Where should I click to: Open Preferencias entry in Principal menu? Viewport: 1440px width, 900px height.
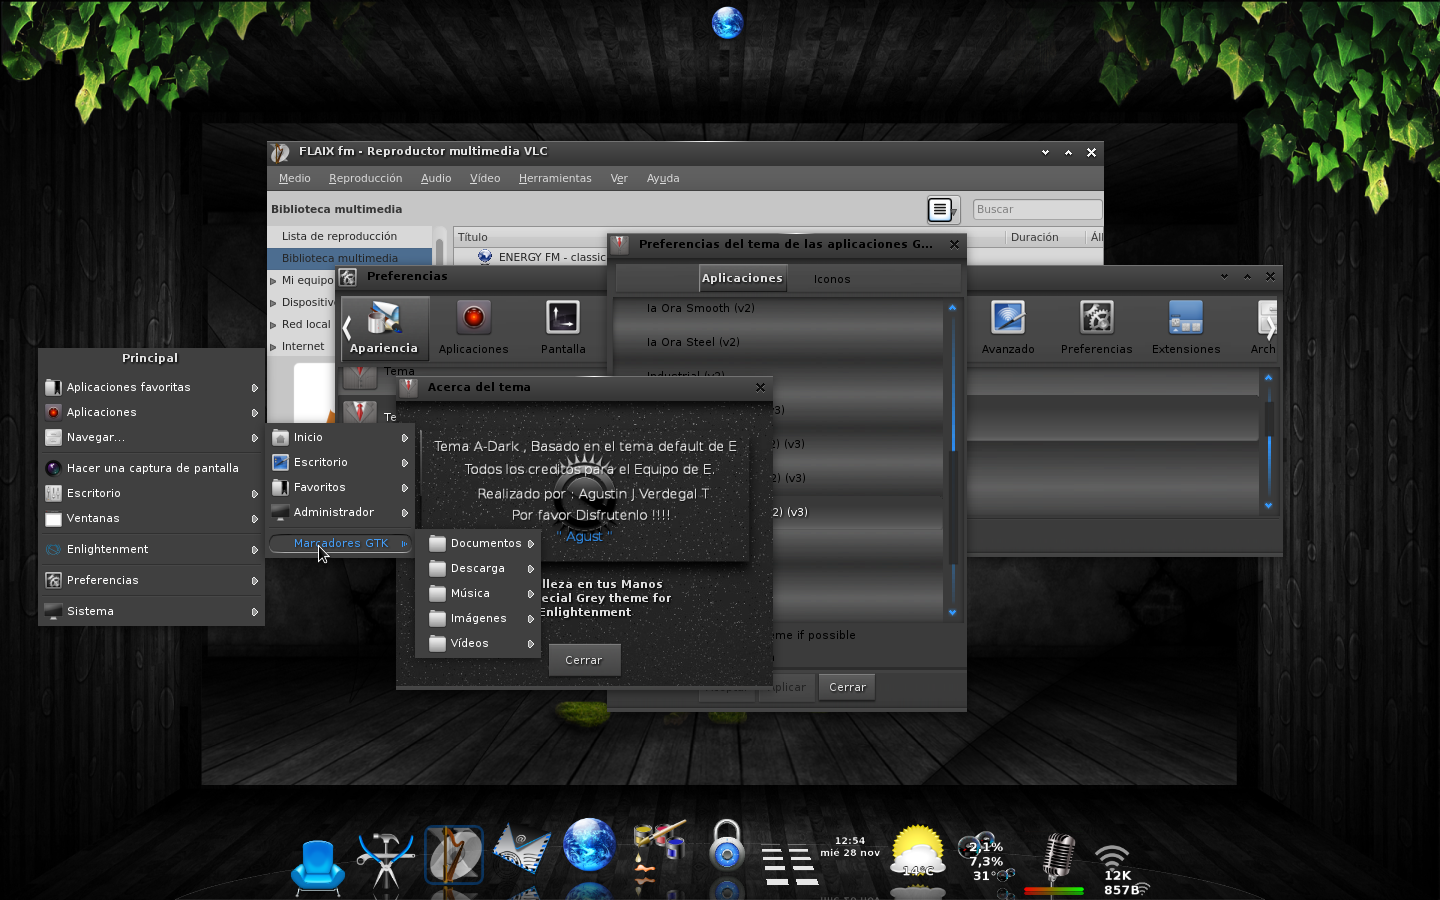tap(151, 580)
